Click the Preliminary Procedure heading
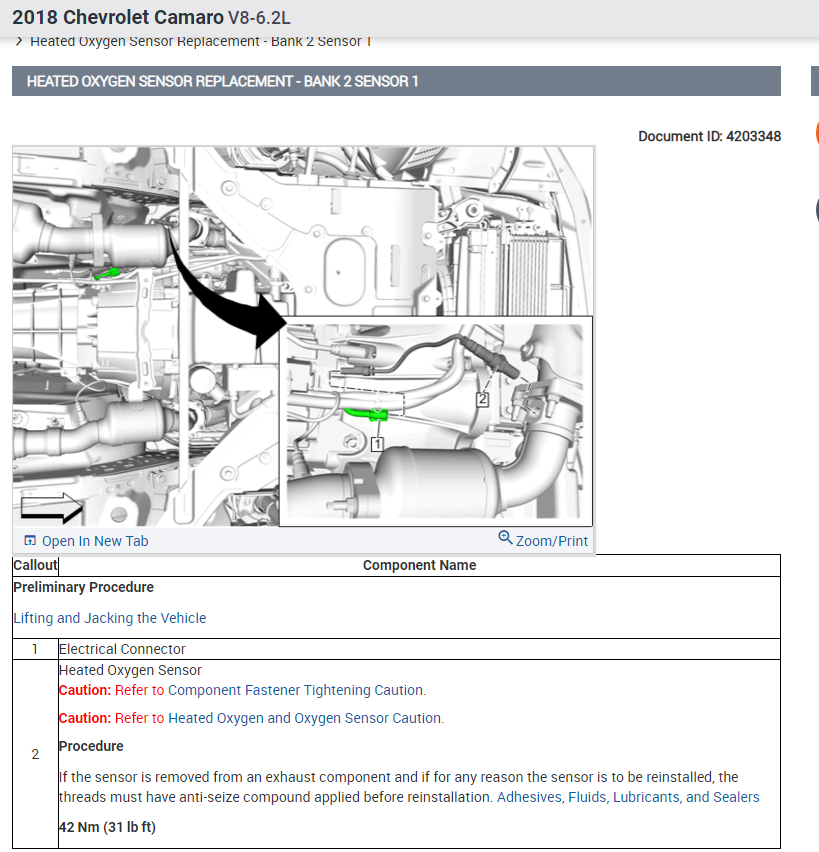Viewport: 819px width, 852px height. [83, 587]
